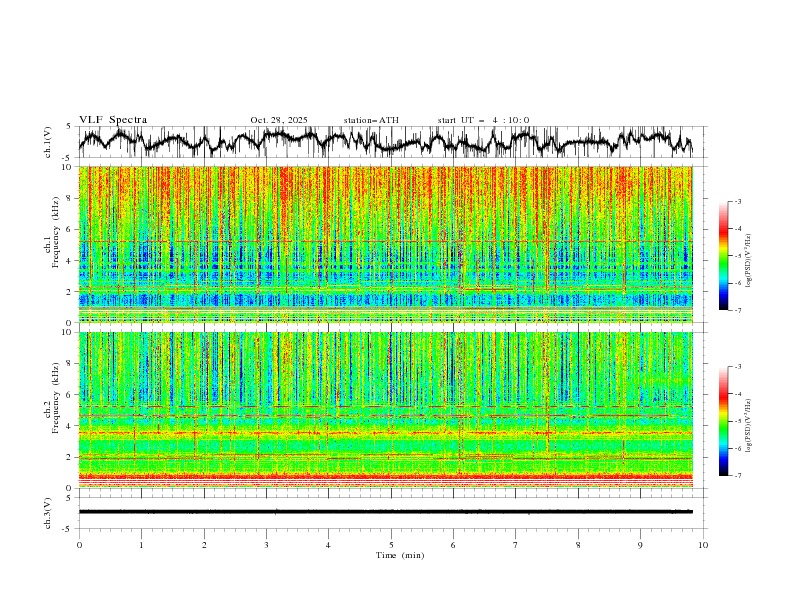The height and width of the screenshot is (612, 792).
Task: Click the lower color bar's log(PSD) label
Action: coord(749,426)
